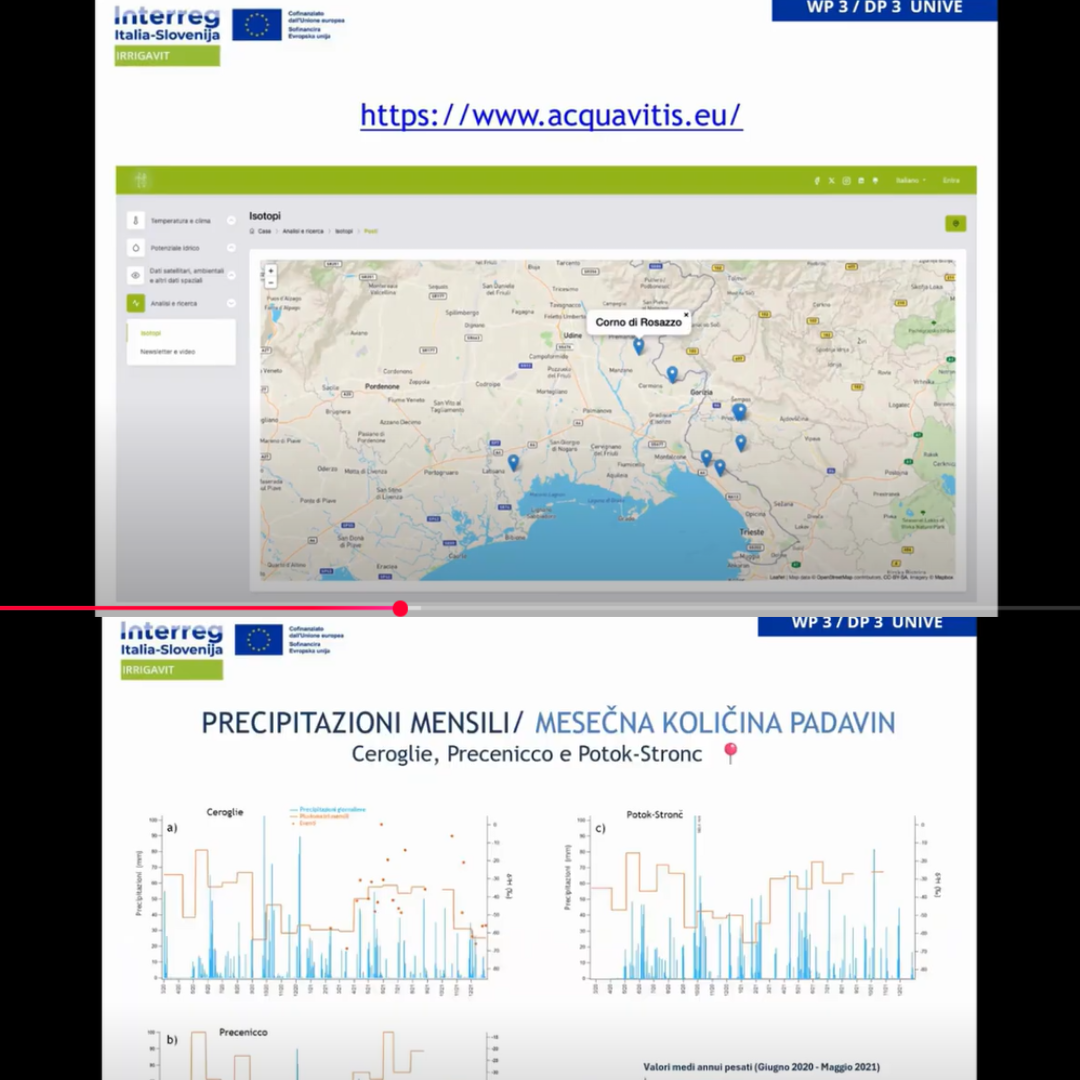
Task: Open the Instagram link in the header
Action: tap(847, 180)
